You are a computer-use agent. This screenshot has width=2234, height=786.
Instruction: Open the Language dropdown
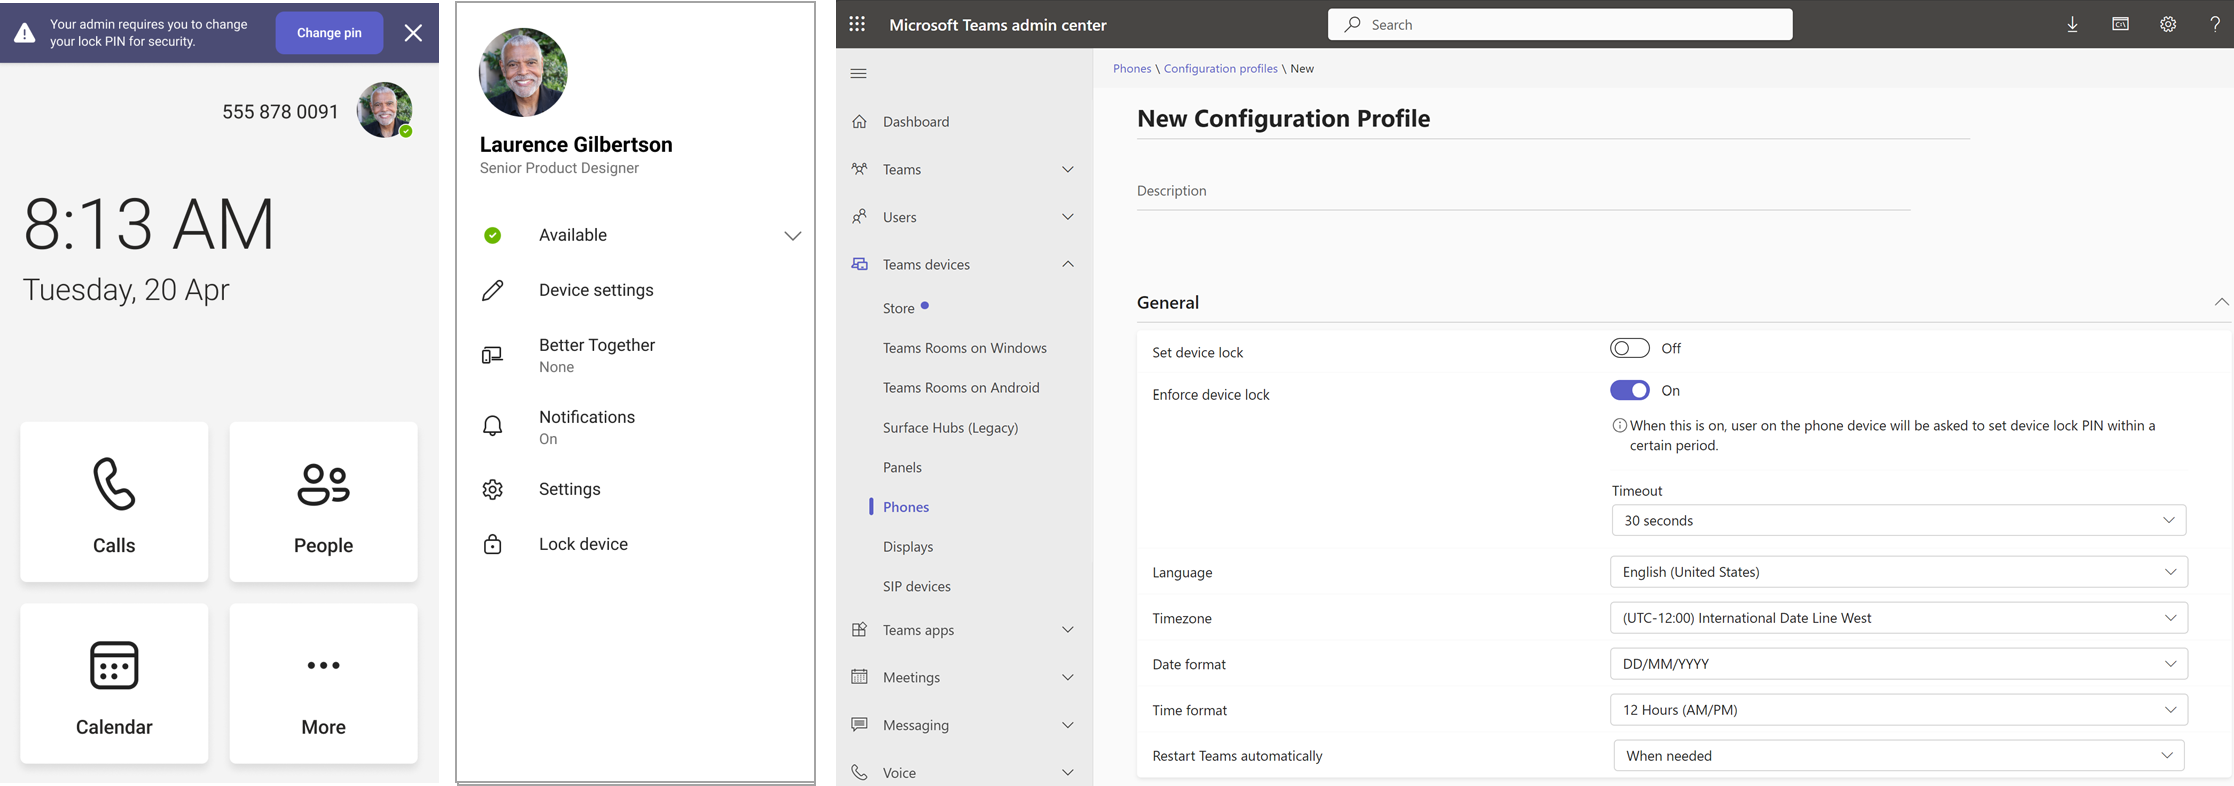1898,572
